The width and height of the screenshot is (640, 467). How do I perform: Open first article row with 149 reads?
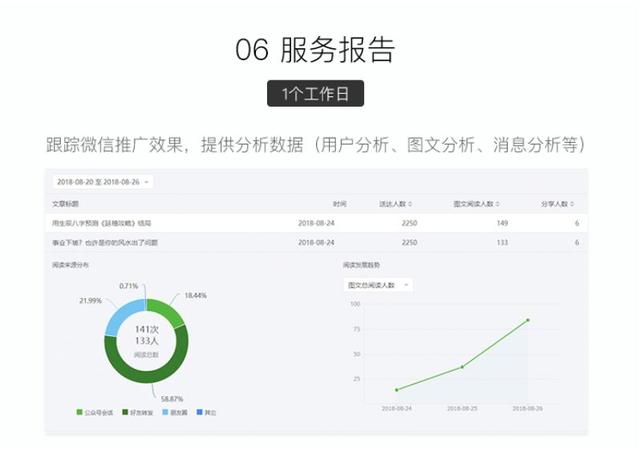[x=316, y=223]
